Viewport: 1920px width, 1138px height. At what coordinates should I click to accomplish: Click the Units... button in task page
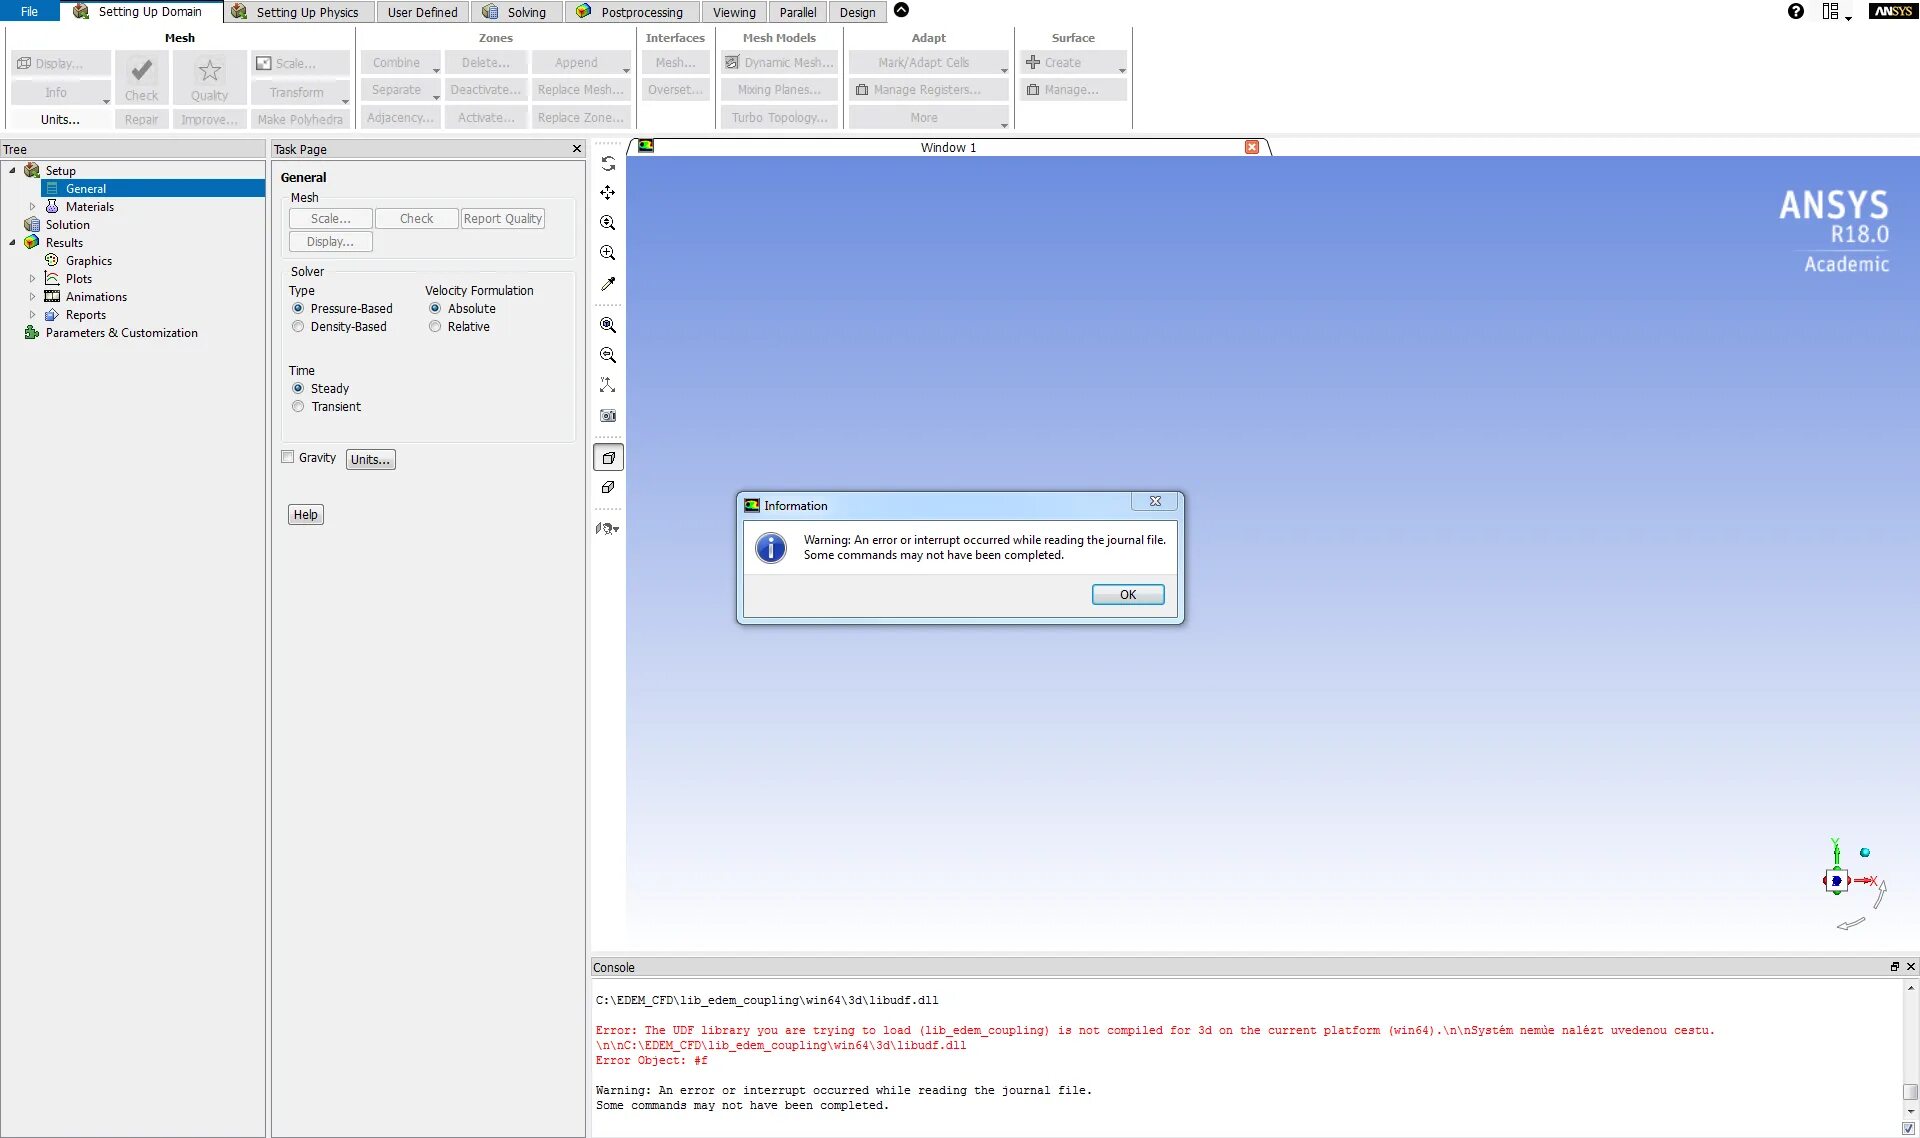click(x=370, y=460)
